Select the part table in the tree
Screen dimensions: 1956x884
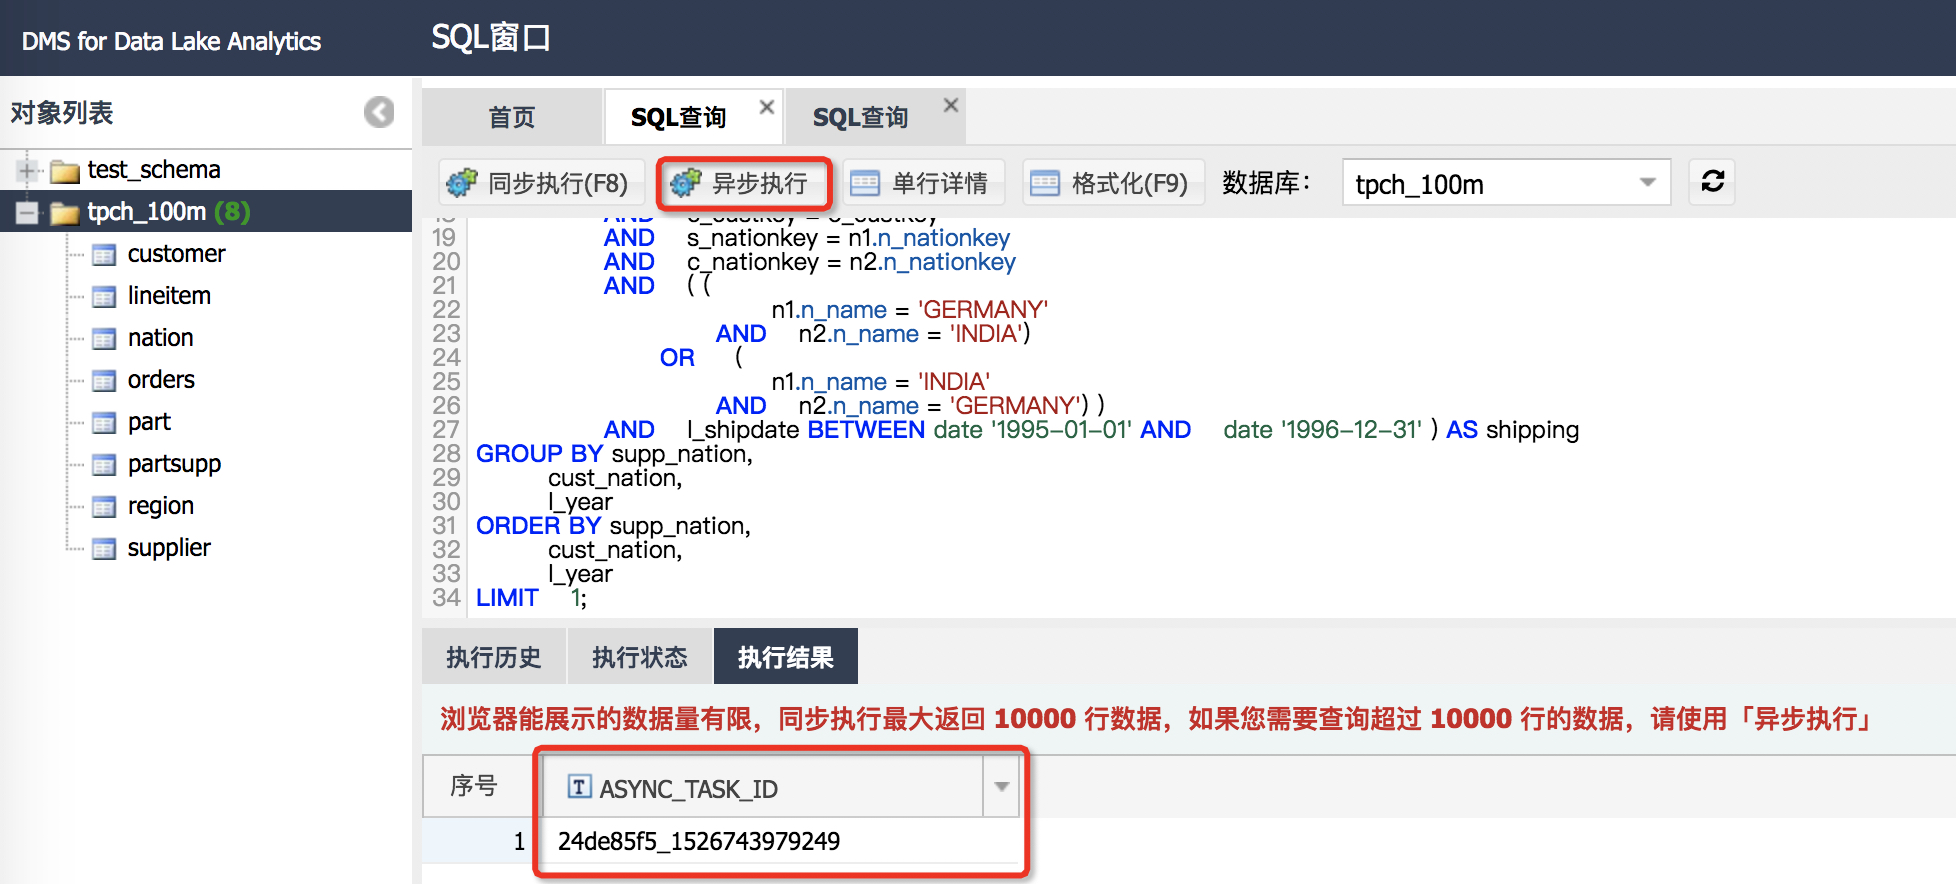(x=149, y=422)
